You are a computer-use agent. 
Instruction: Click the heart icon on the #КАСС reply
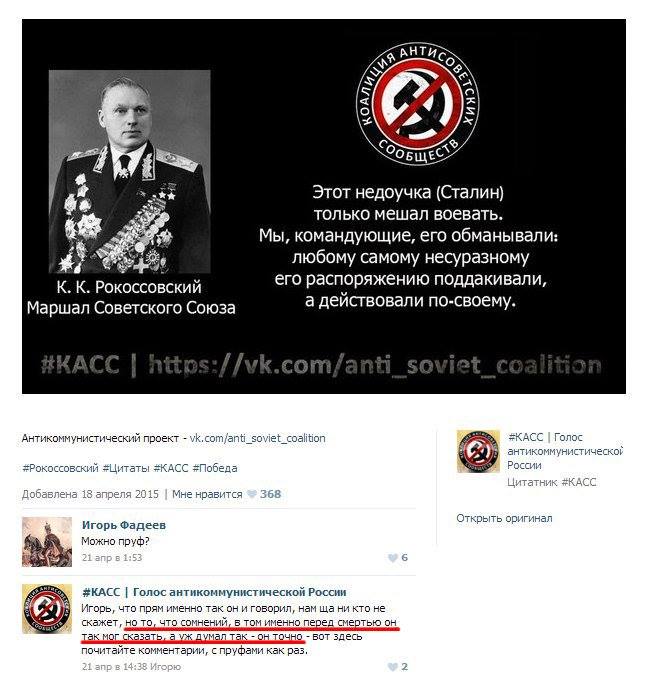pyautogui.click(x=392, y=667)
